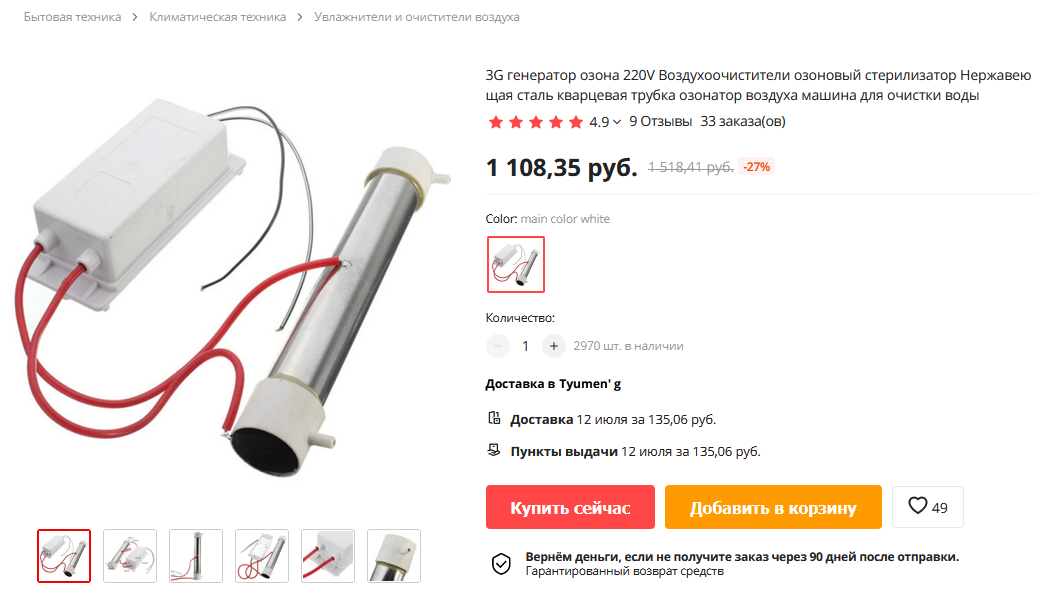Image resolution: width=1041 pixels, height=610 pixels.
Task: Select the last thumbnail showing tube cap
Action: [x=394, y=556]
